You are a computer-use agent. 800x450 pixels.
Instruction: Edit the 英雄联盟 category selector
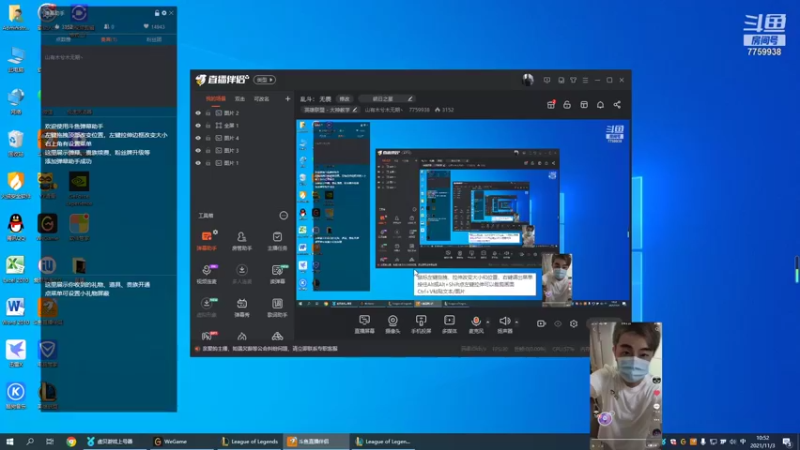pos(331,110)
